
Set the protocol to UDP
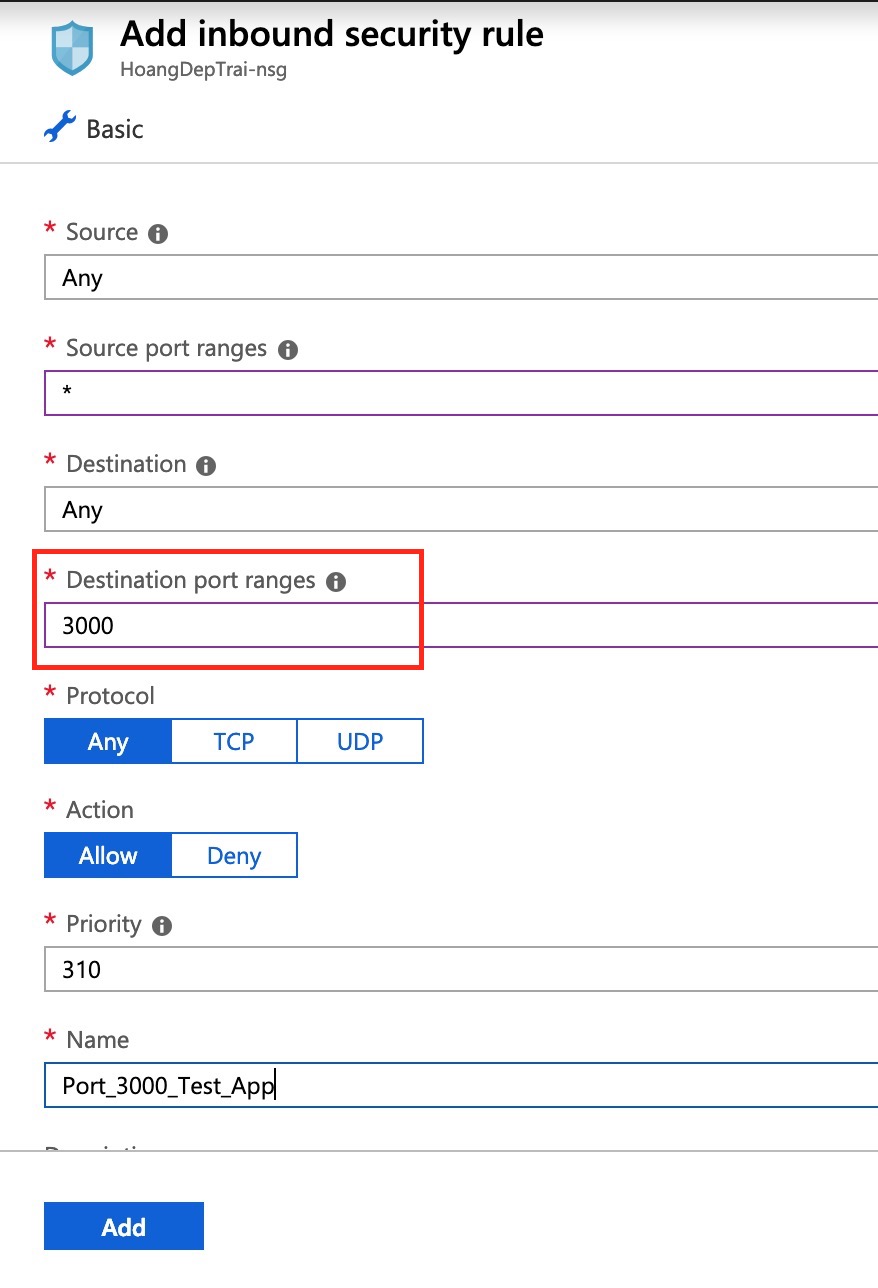coord(360,741)
